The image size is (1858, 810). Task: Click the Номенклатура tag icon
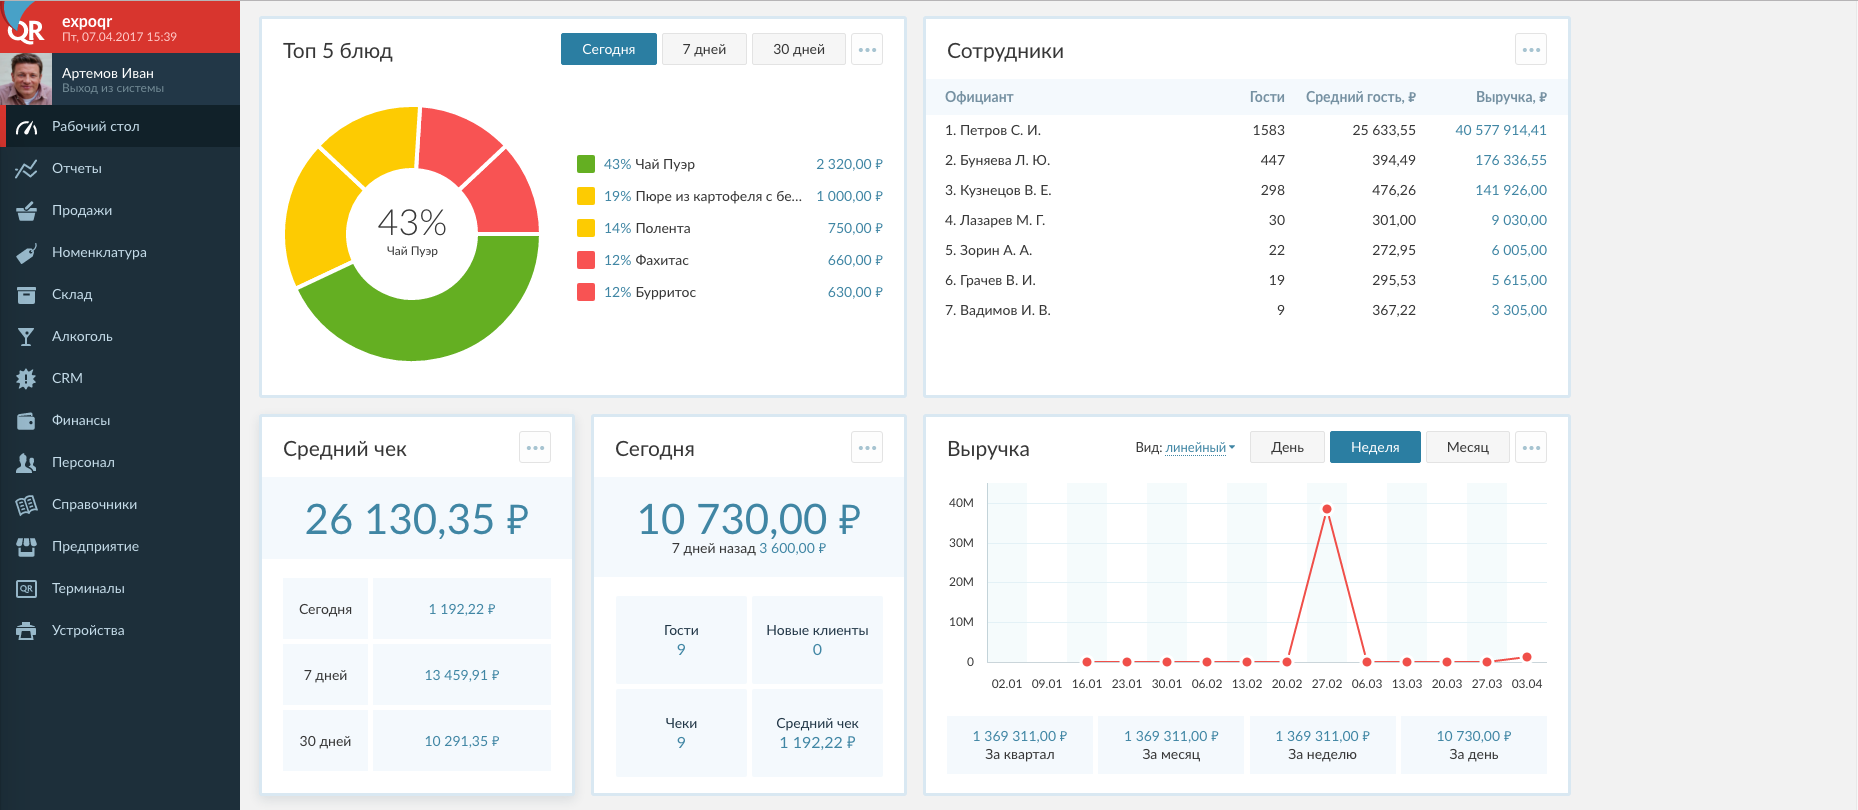[x=26, y=253]
